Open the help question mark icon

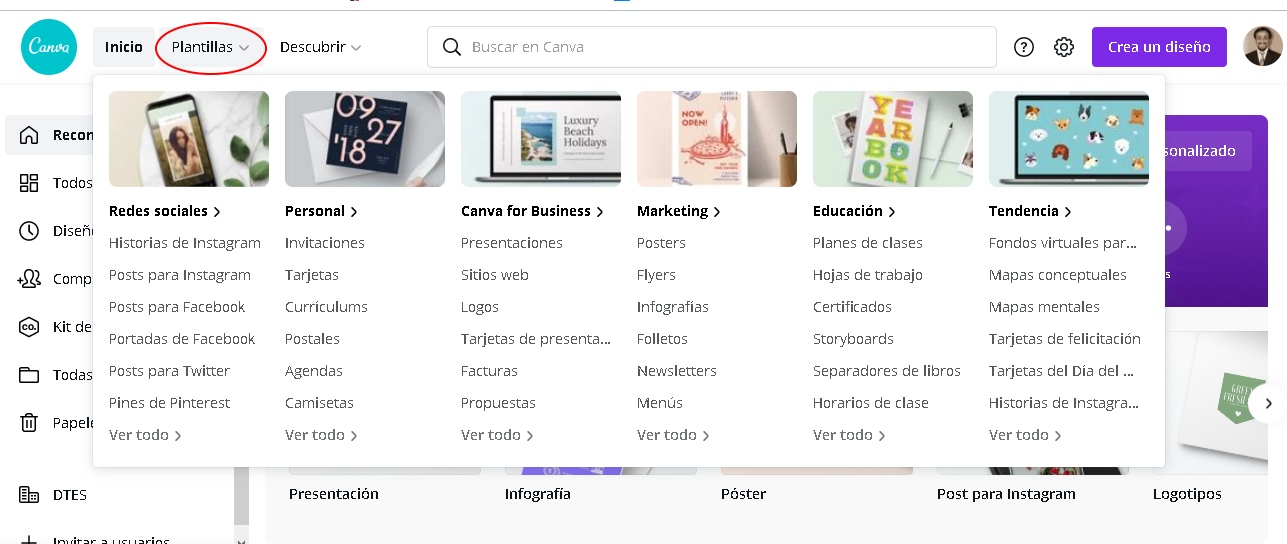click(1023, 47)
